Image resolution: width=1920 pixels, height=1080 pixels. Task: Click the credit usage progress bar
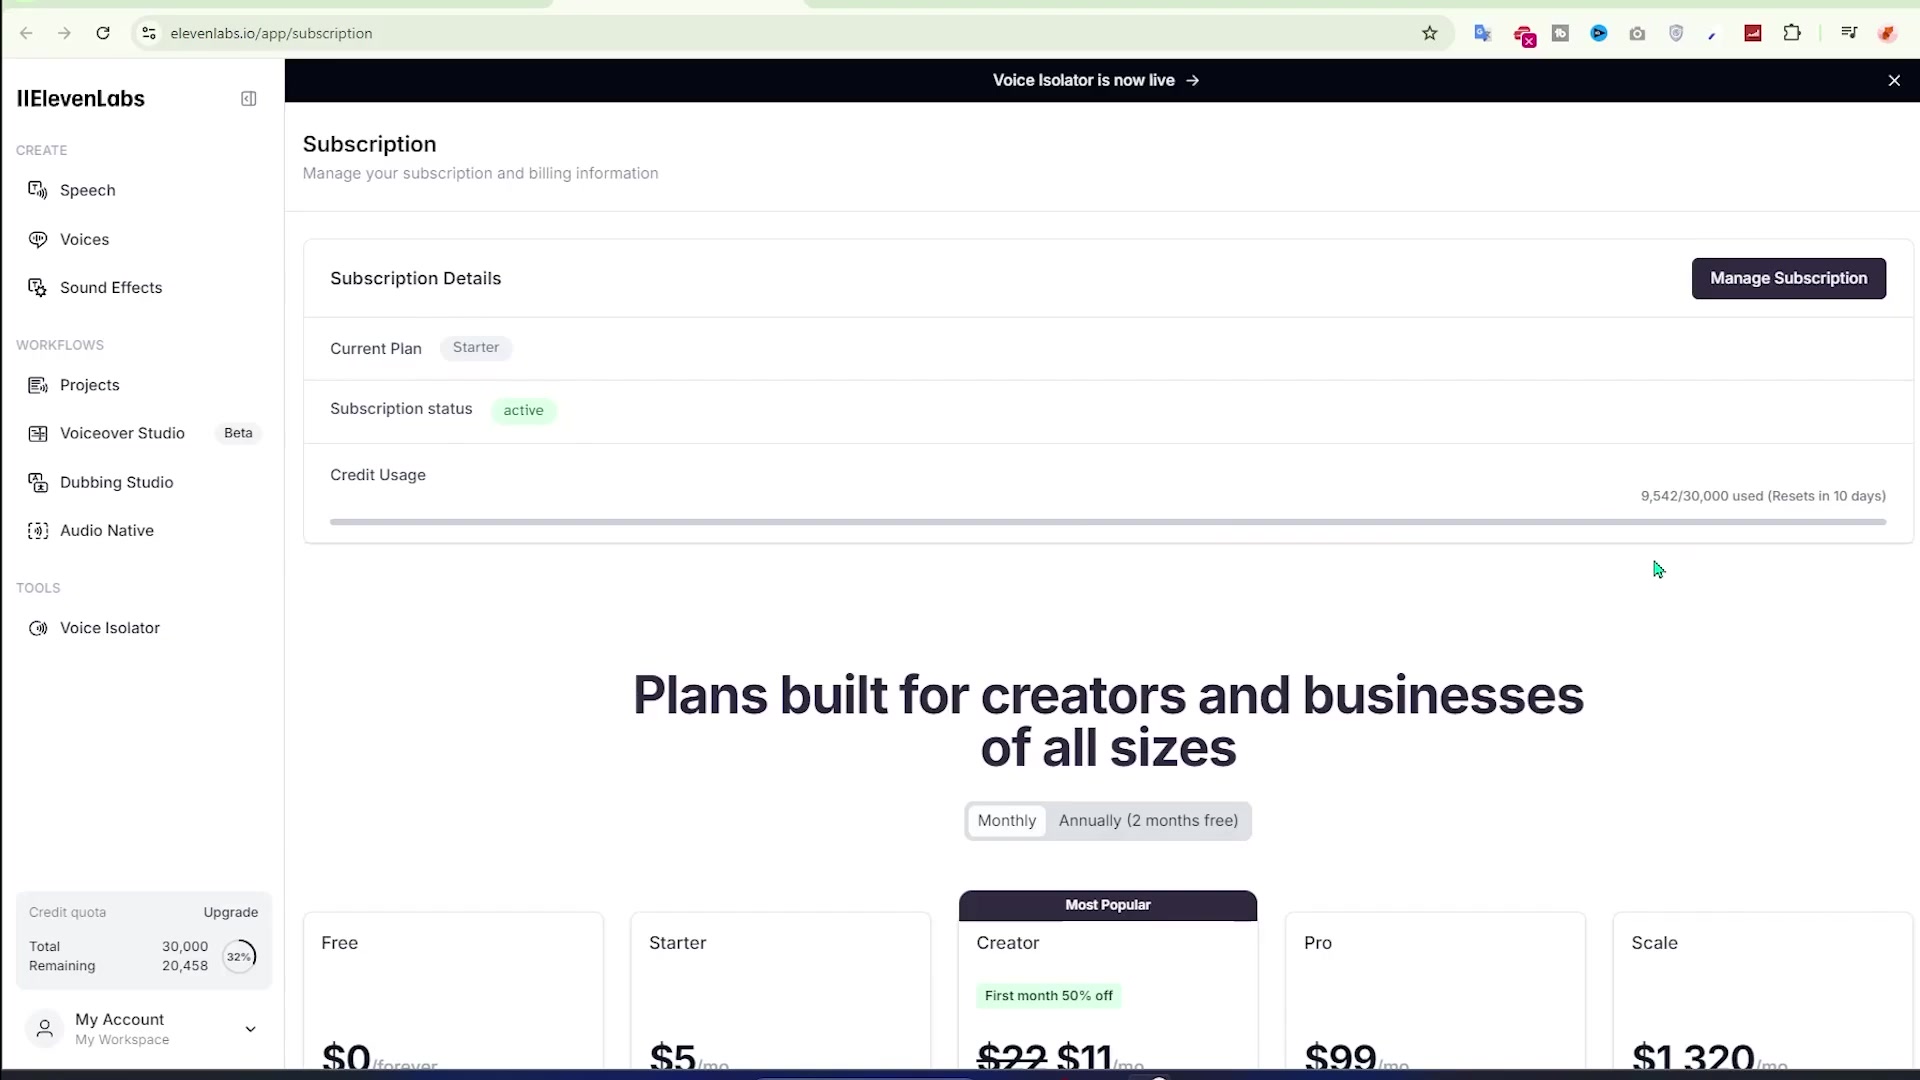[1108, 522]
